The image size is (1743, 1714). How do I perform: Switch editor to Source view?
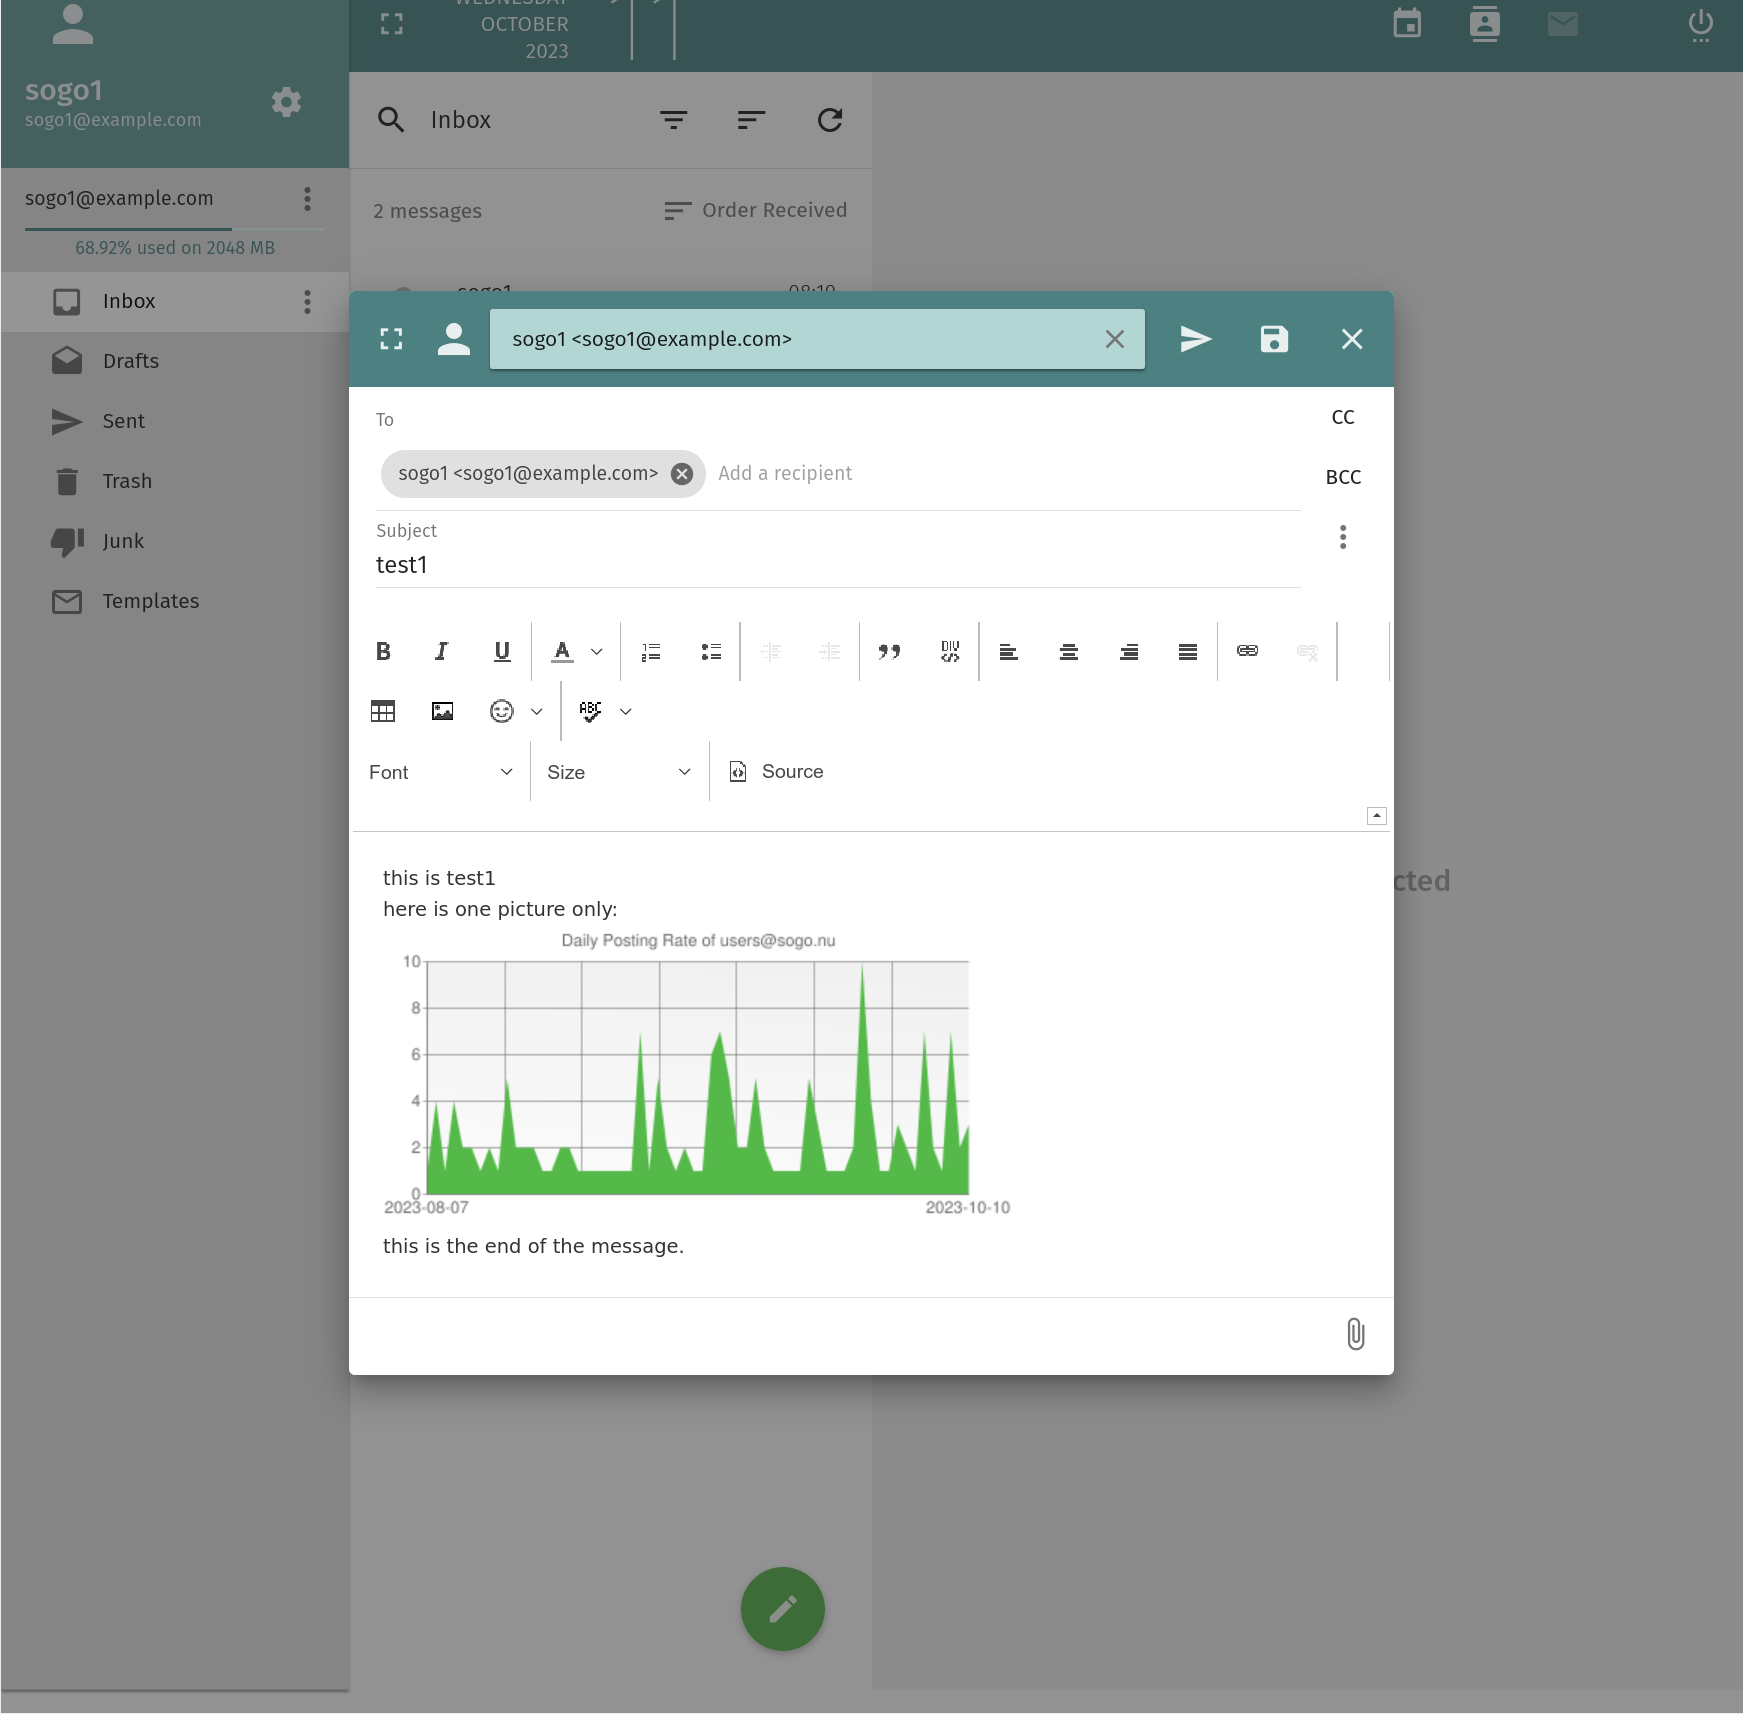point(777,772)
